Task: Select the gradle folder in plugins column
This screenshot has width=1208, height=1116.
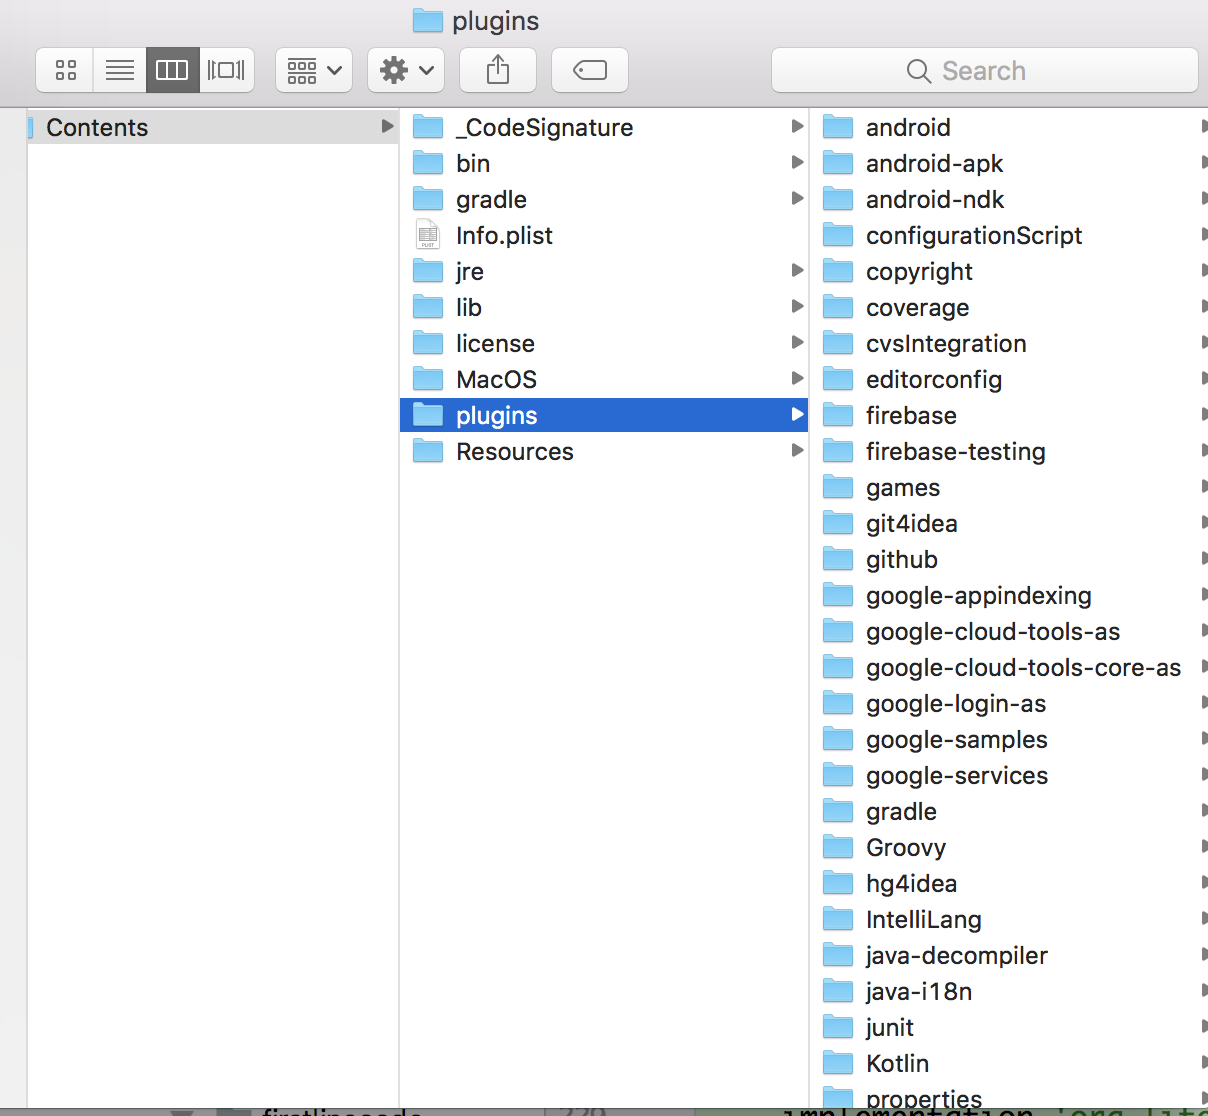Action: [x=1009, y=811]
